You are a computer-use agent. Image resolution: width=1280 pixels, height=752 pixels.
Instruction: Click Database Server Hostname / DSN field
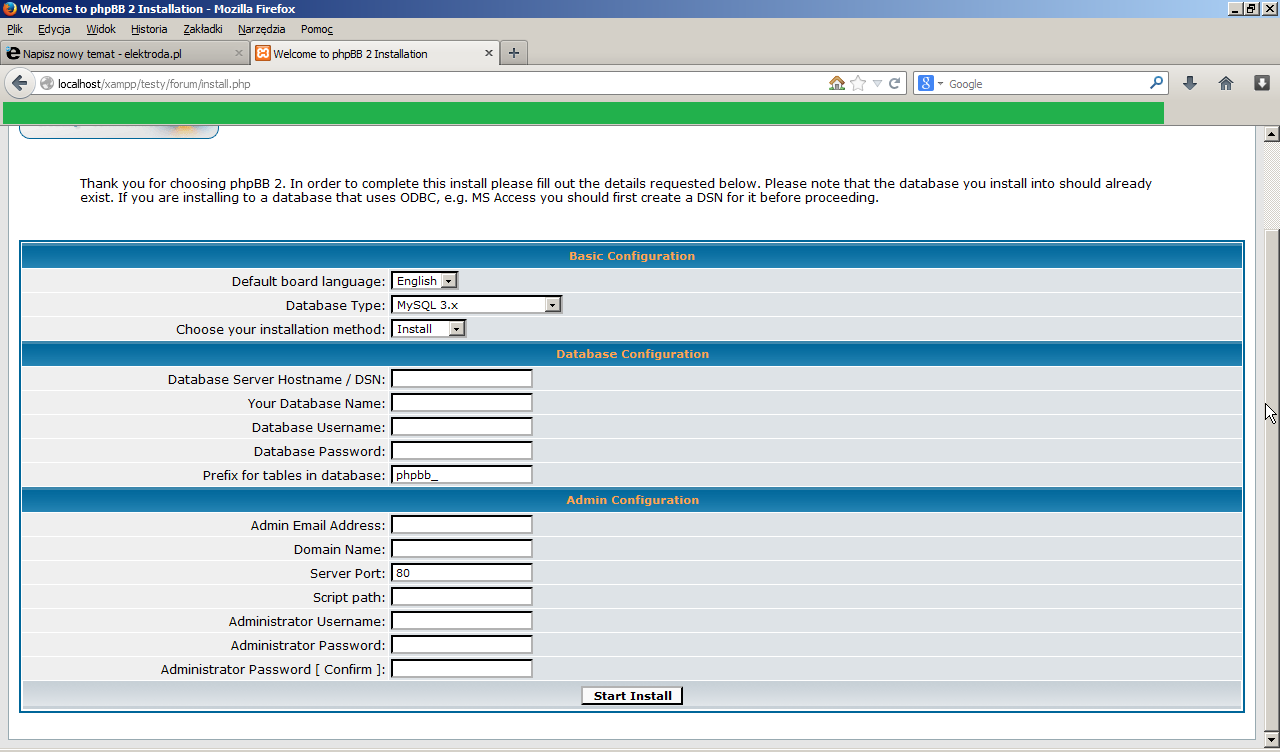[462, 379]
